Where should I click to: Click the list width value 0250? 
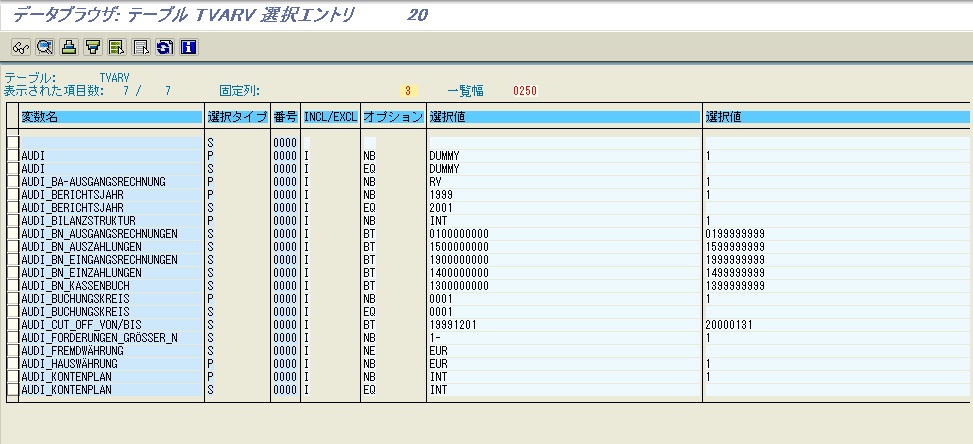(525, 91)
